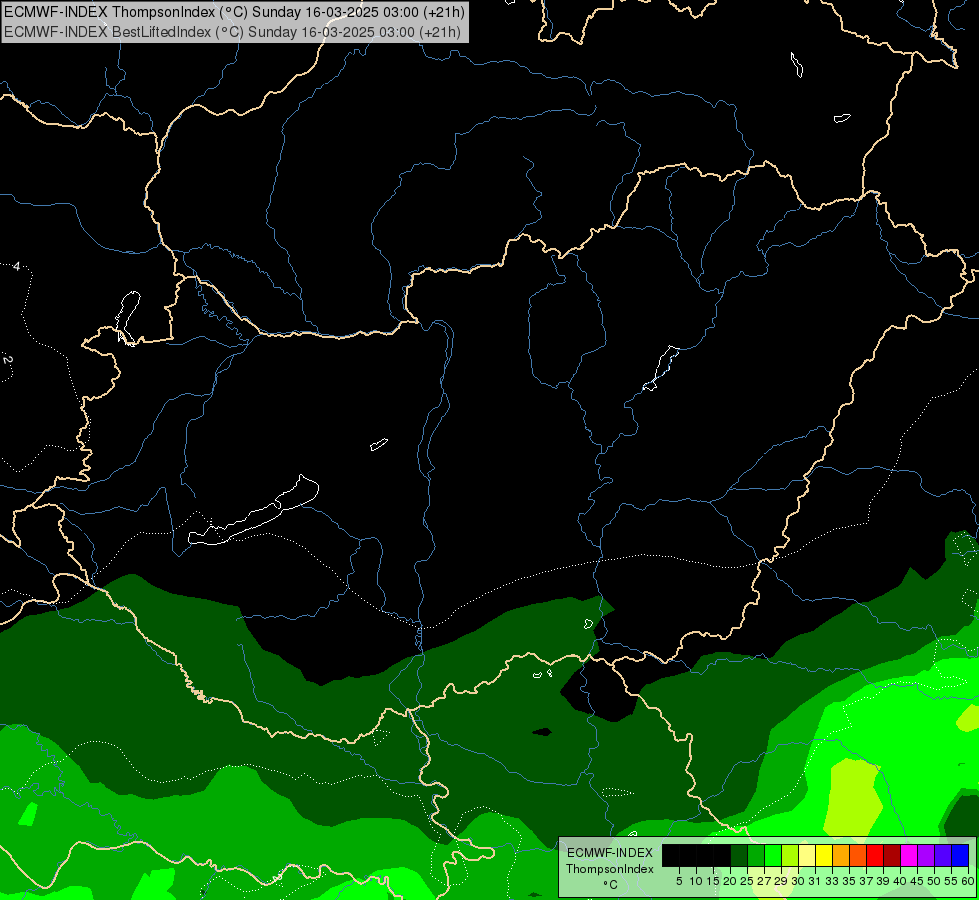Click the legend ThompsonIndex label text

tap(610, 869)
